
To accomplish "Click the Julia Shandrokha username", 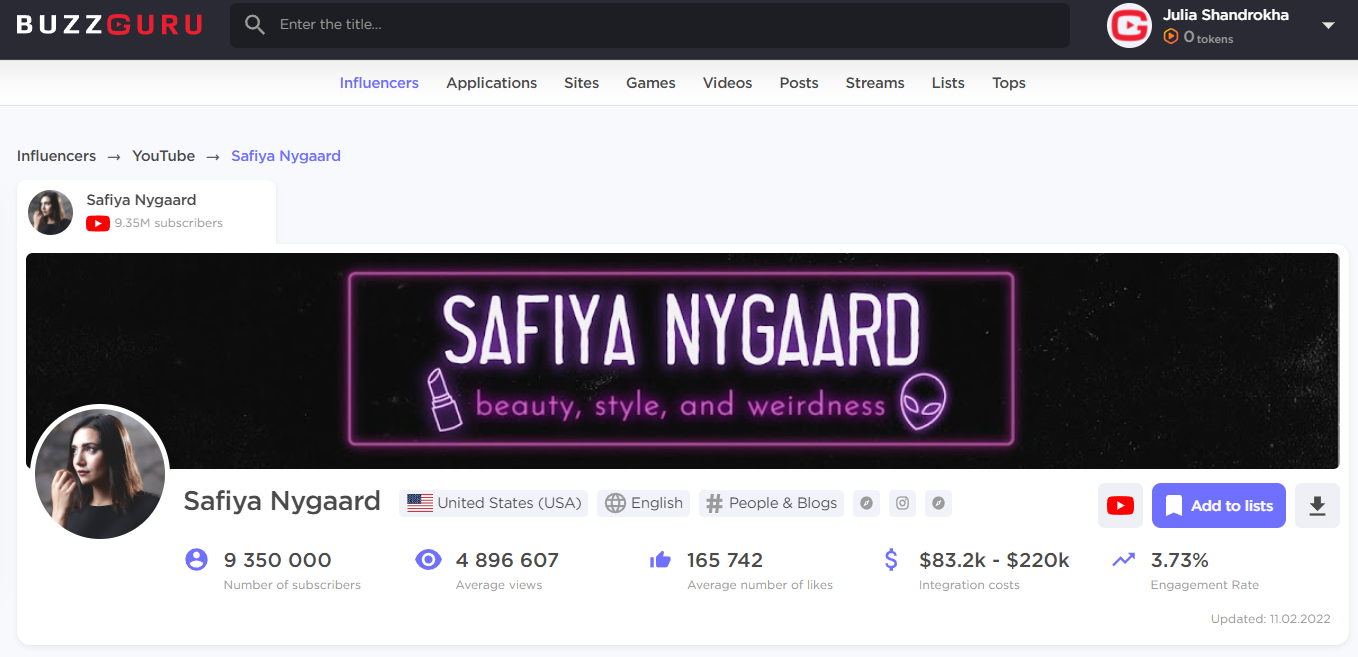I will tap(1226, 15).
